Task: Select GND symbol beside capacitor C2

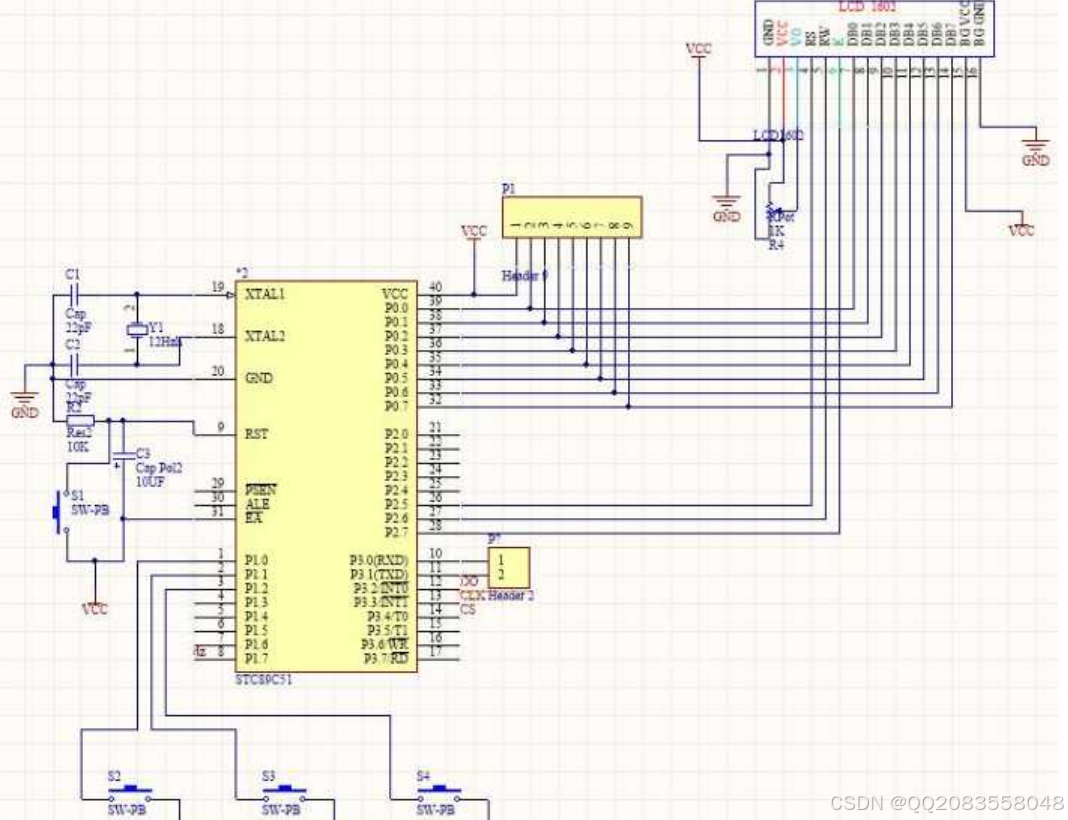Action: tap(25, 403)
